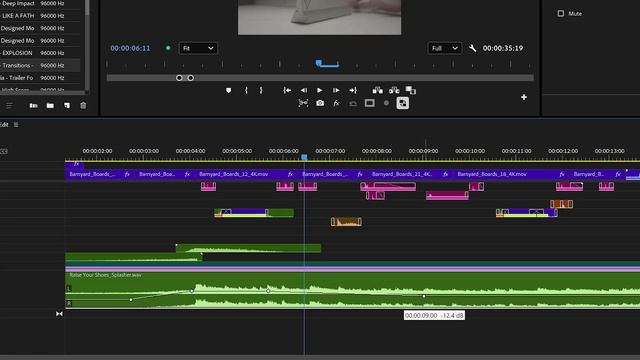Click the dimmed loop playback icon

353,104
